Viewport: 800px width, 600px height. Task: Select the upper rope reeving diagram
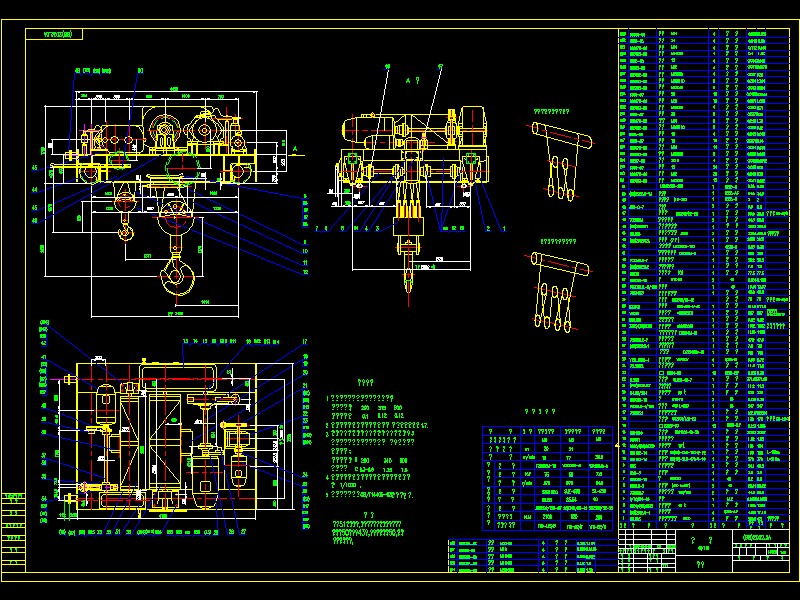560,160
